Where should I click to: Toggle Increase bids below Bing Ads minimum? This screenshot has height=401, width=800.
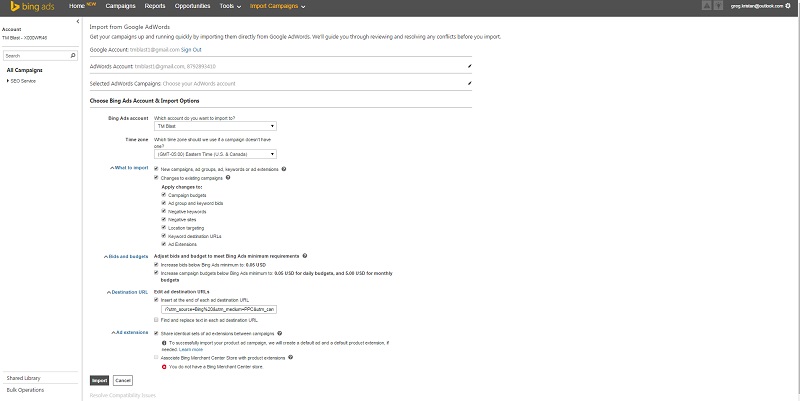point(157,265)
